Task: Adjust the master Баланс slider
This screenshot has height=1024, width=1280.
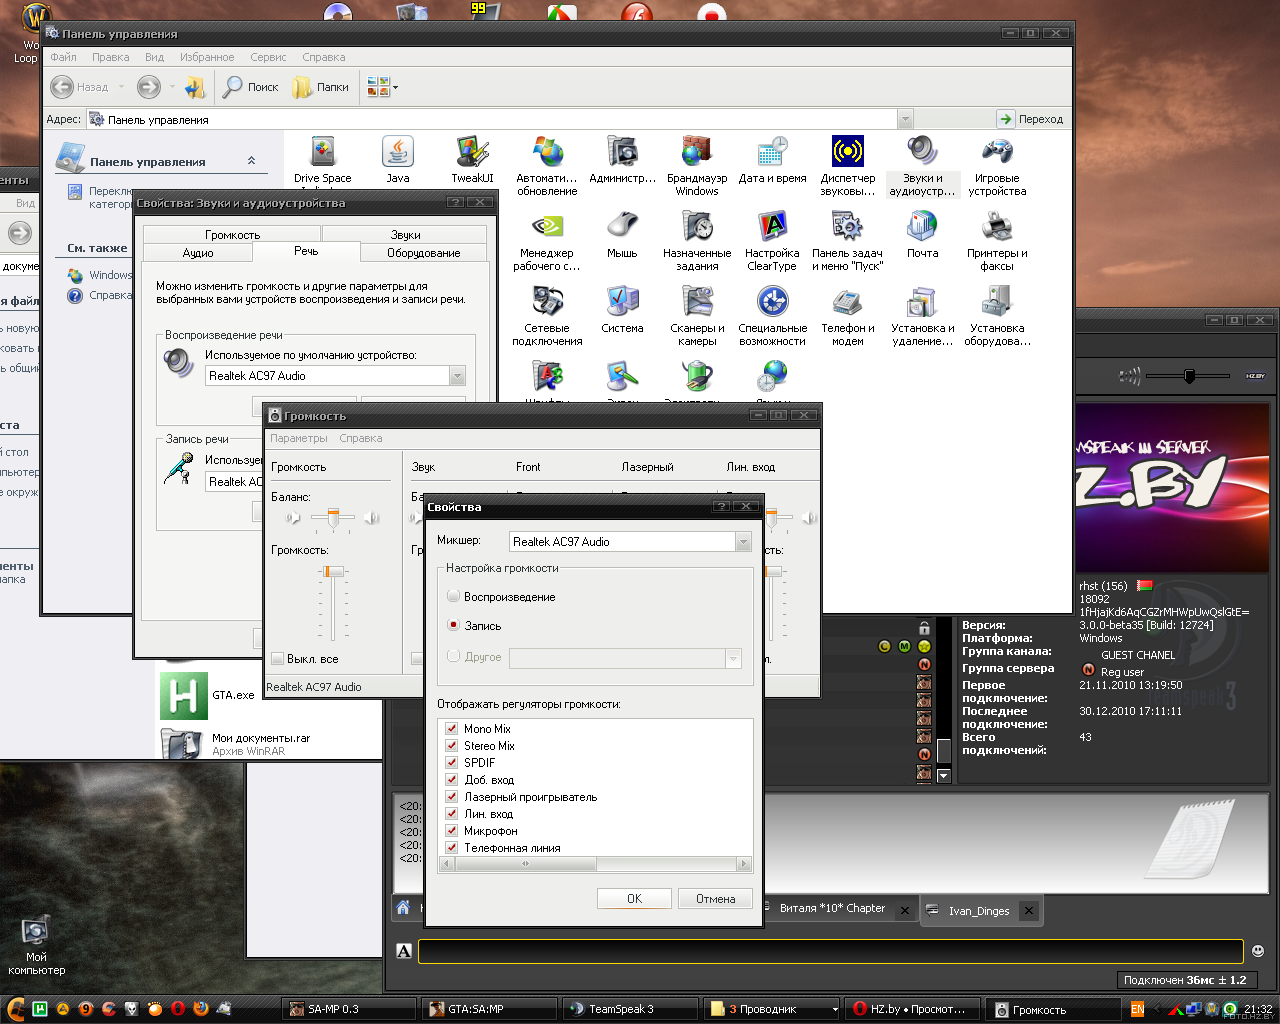Action: coord(333,517)
